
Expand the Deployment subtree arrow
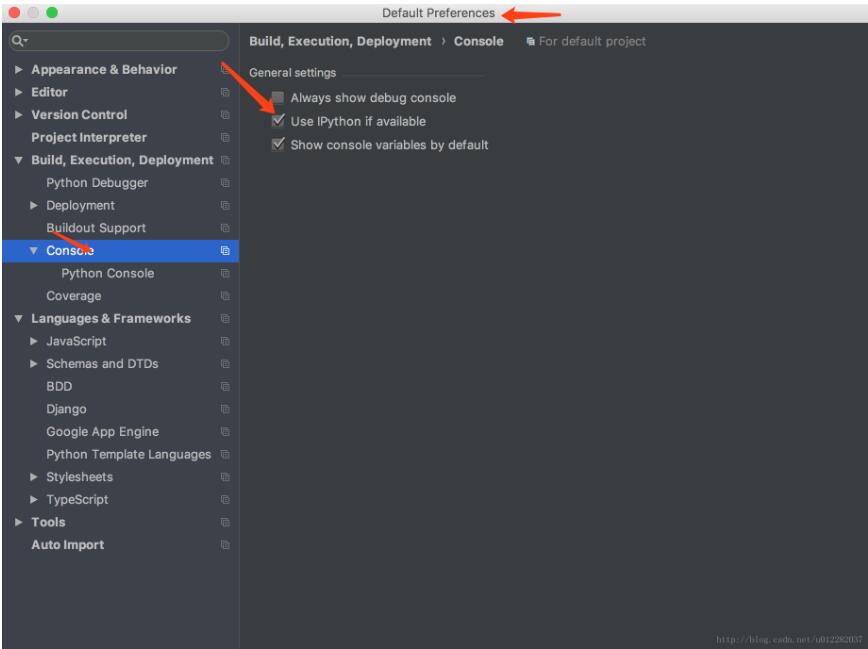click(34, 206)
